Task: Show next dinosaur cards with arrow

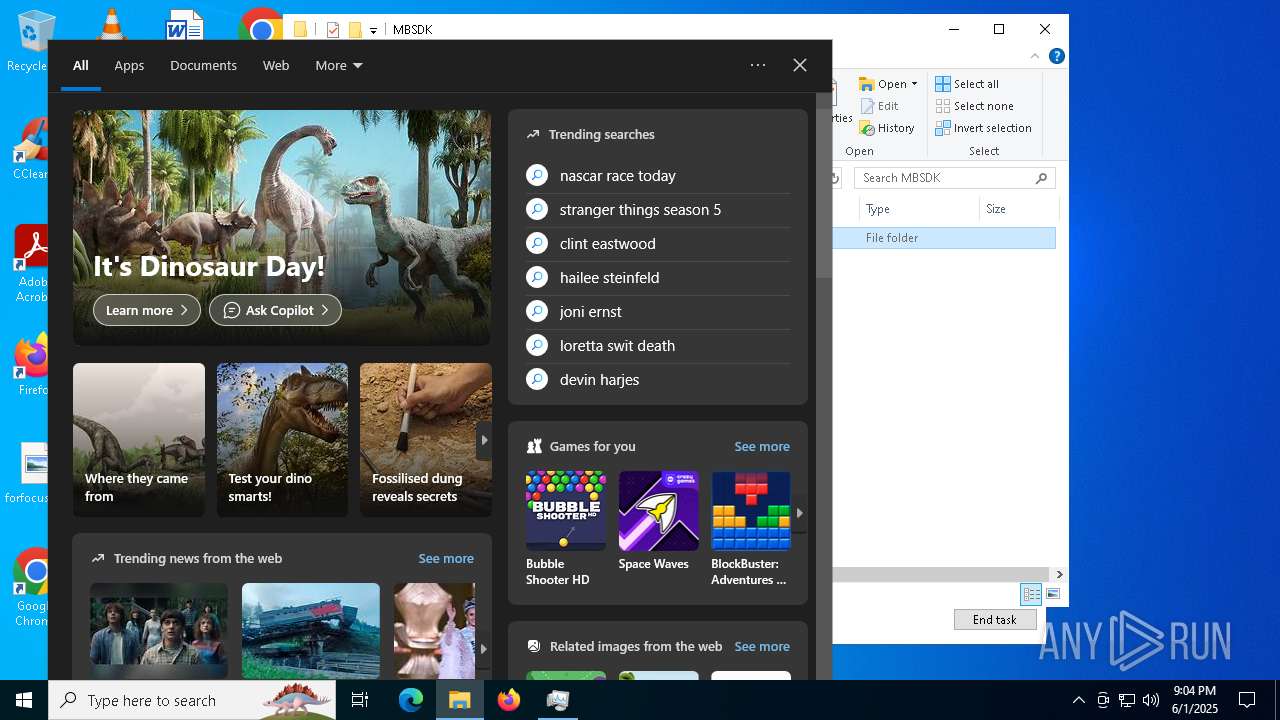Action: click(x=484, y=440)
